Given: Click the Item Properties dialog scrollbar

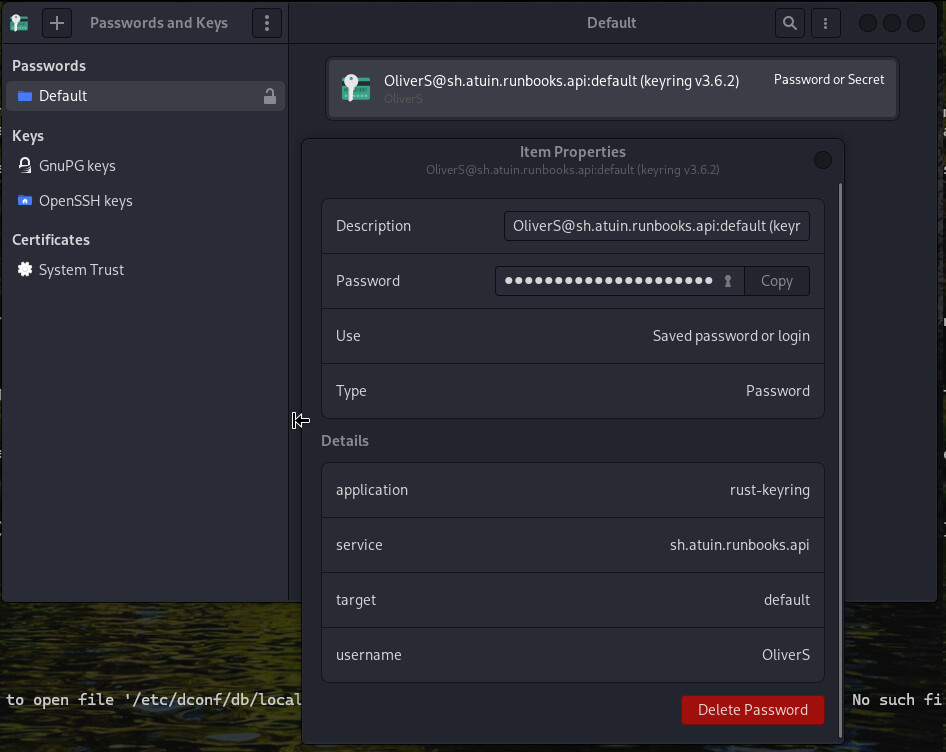Looking at the screenshot, I should 840,400.
